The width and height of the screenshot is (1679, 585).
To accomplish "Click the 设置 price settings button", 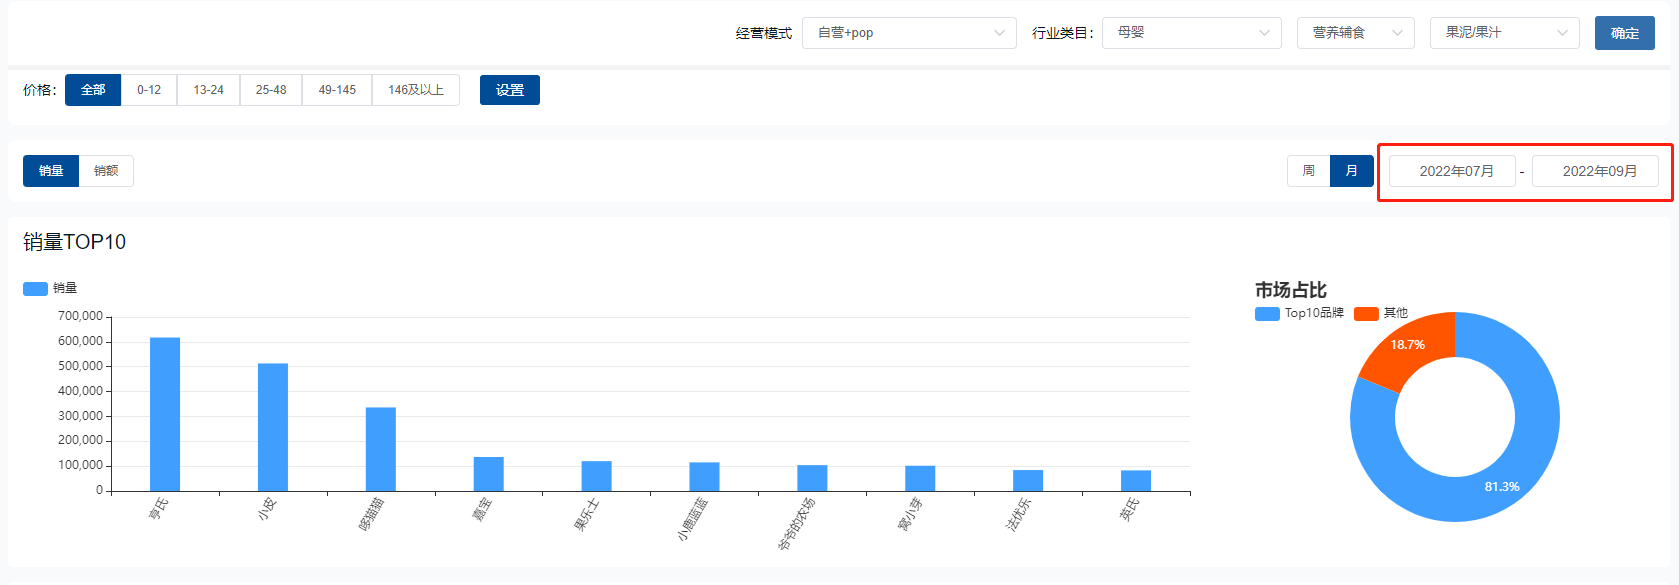I will click(510, 90).
